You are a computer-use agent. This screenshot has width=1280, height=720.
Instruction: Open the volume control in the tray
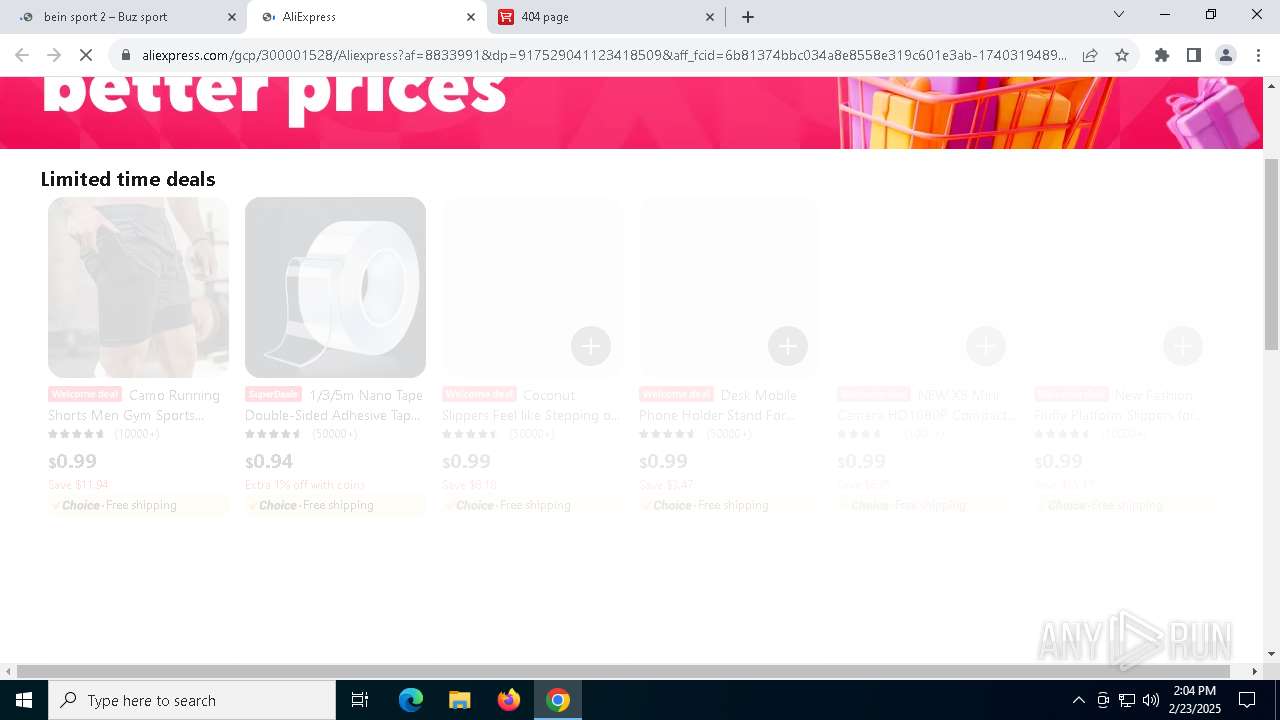1151,700
